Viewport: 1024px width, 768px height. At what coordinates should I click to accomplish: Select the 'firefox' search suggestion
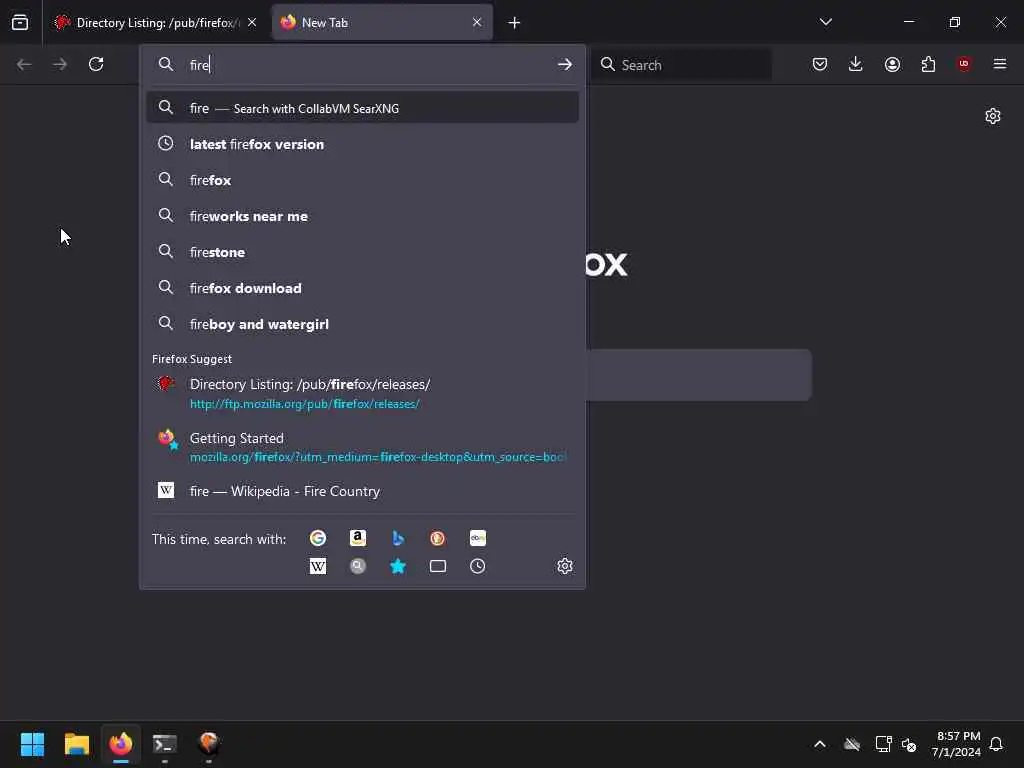pyautogui.click(x=362, y=180)
